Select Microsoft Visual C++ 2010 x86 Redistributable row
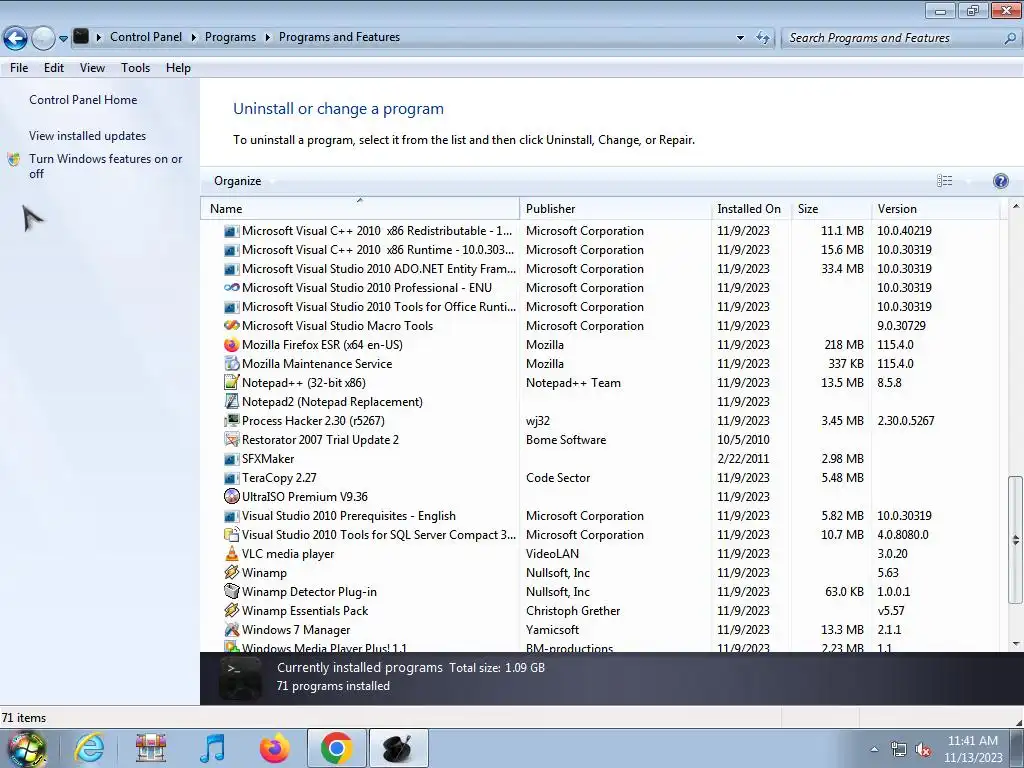This screenshot has height=768, width=1024. (600, 231)
